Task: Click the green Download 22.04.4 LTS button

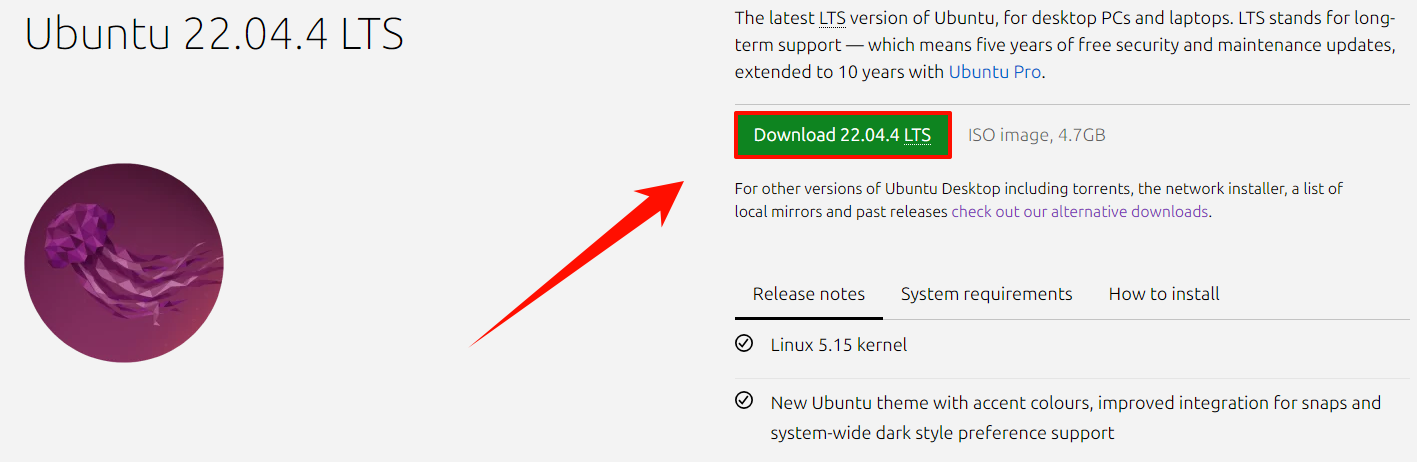Action: click(x=842, y=135)
